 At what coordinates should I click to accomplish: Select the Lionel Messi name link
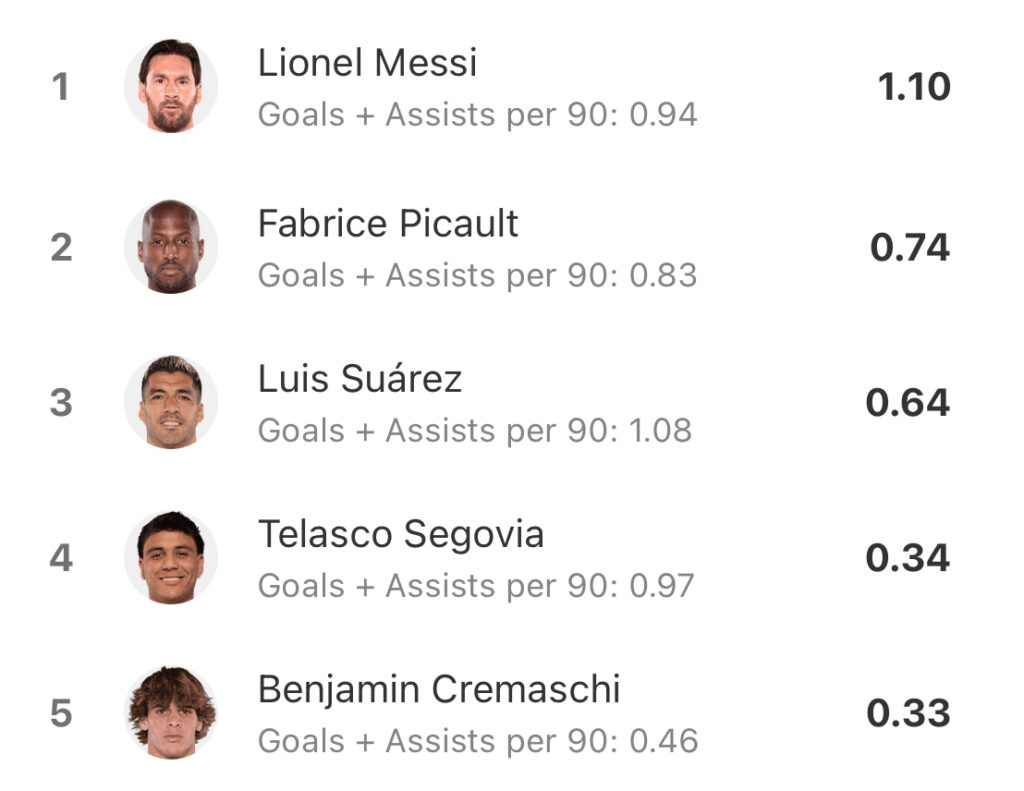click(x=367, y=63)
